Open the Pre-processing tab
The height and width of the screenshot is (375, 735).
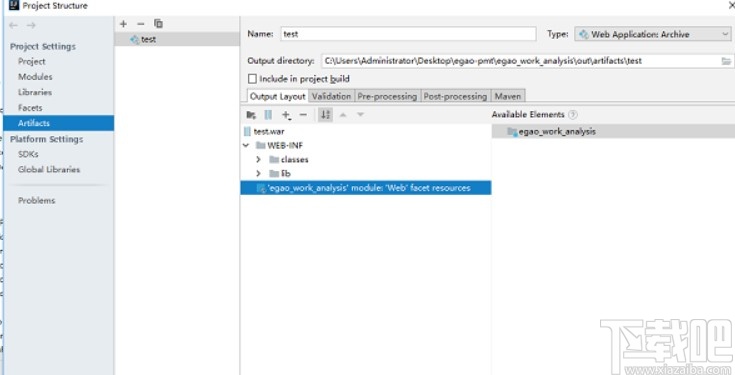tap(387, 96)
